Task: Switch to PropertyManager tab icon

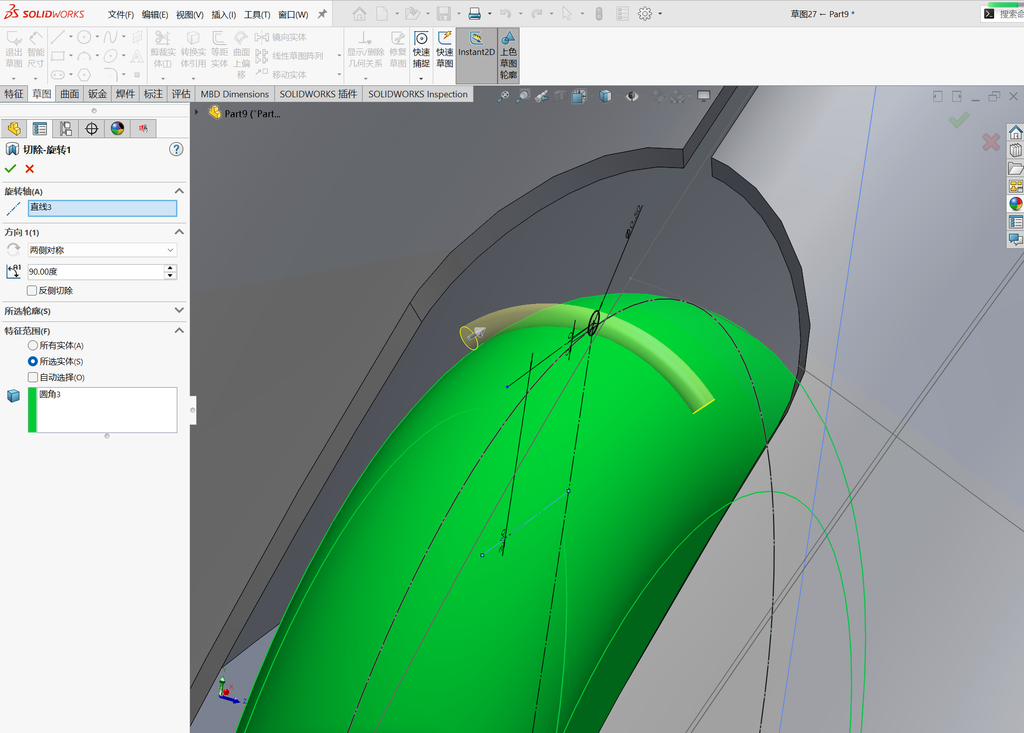Action: pyautogui.click(x=40, y=129)
